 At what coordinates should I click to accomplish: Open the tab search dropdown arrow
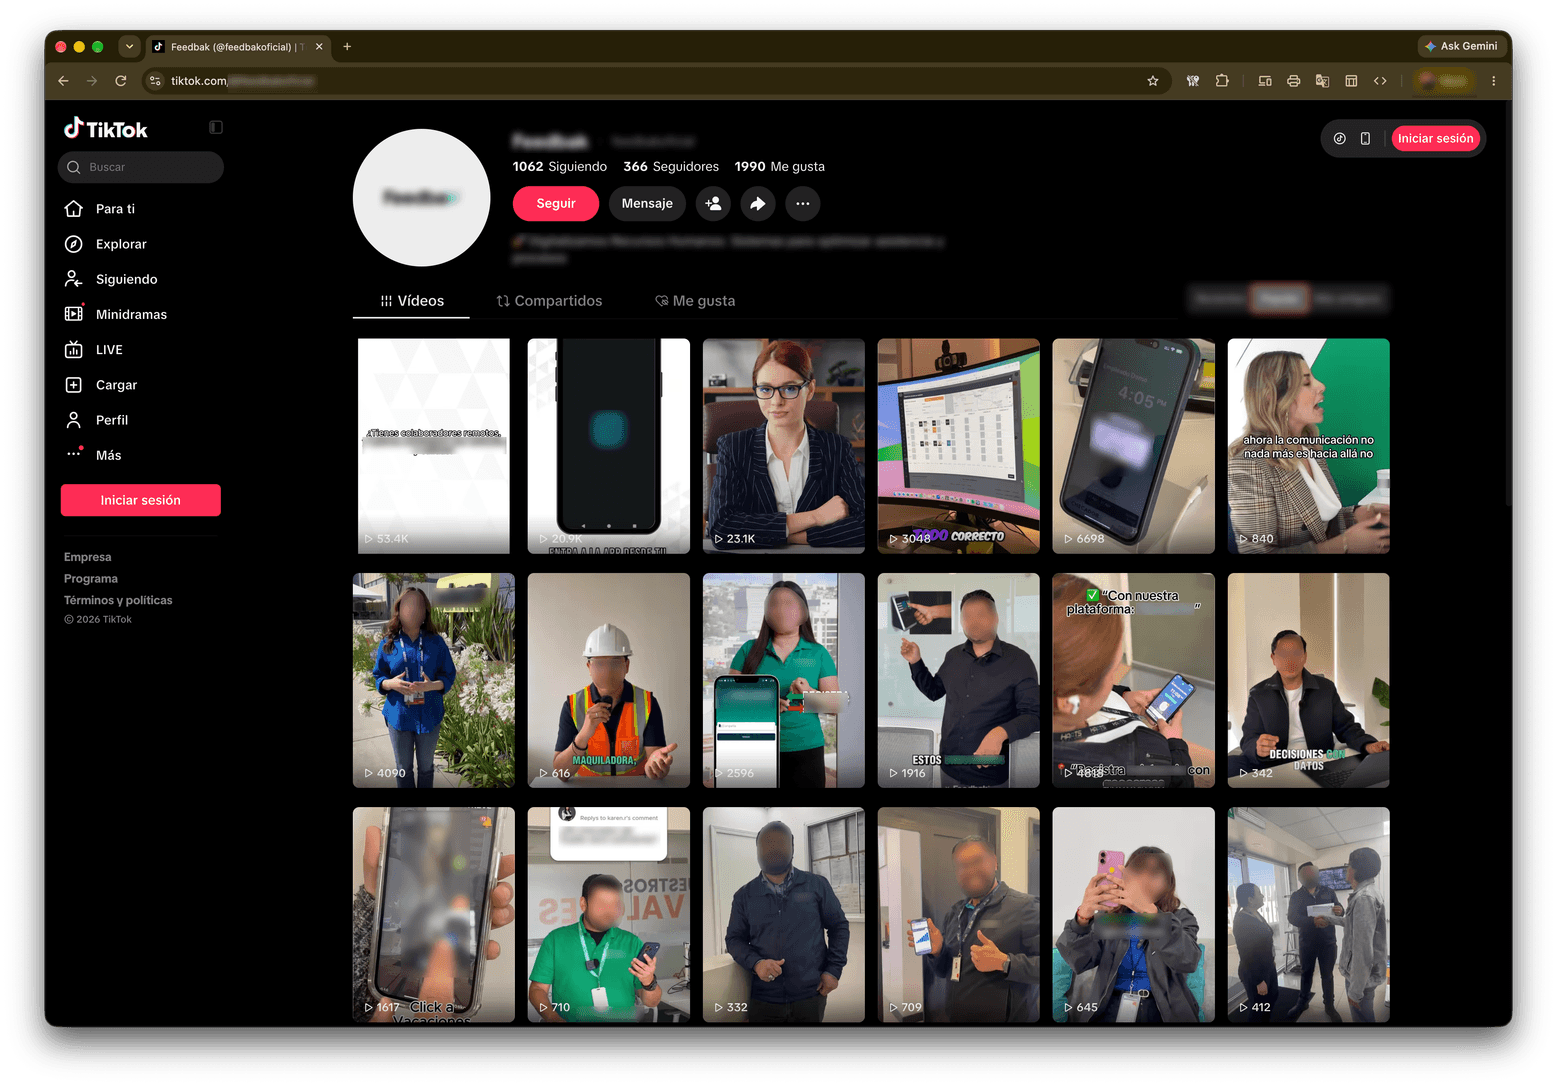pyautogui.click(x=129, y=46)
